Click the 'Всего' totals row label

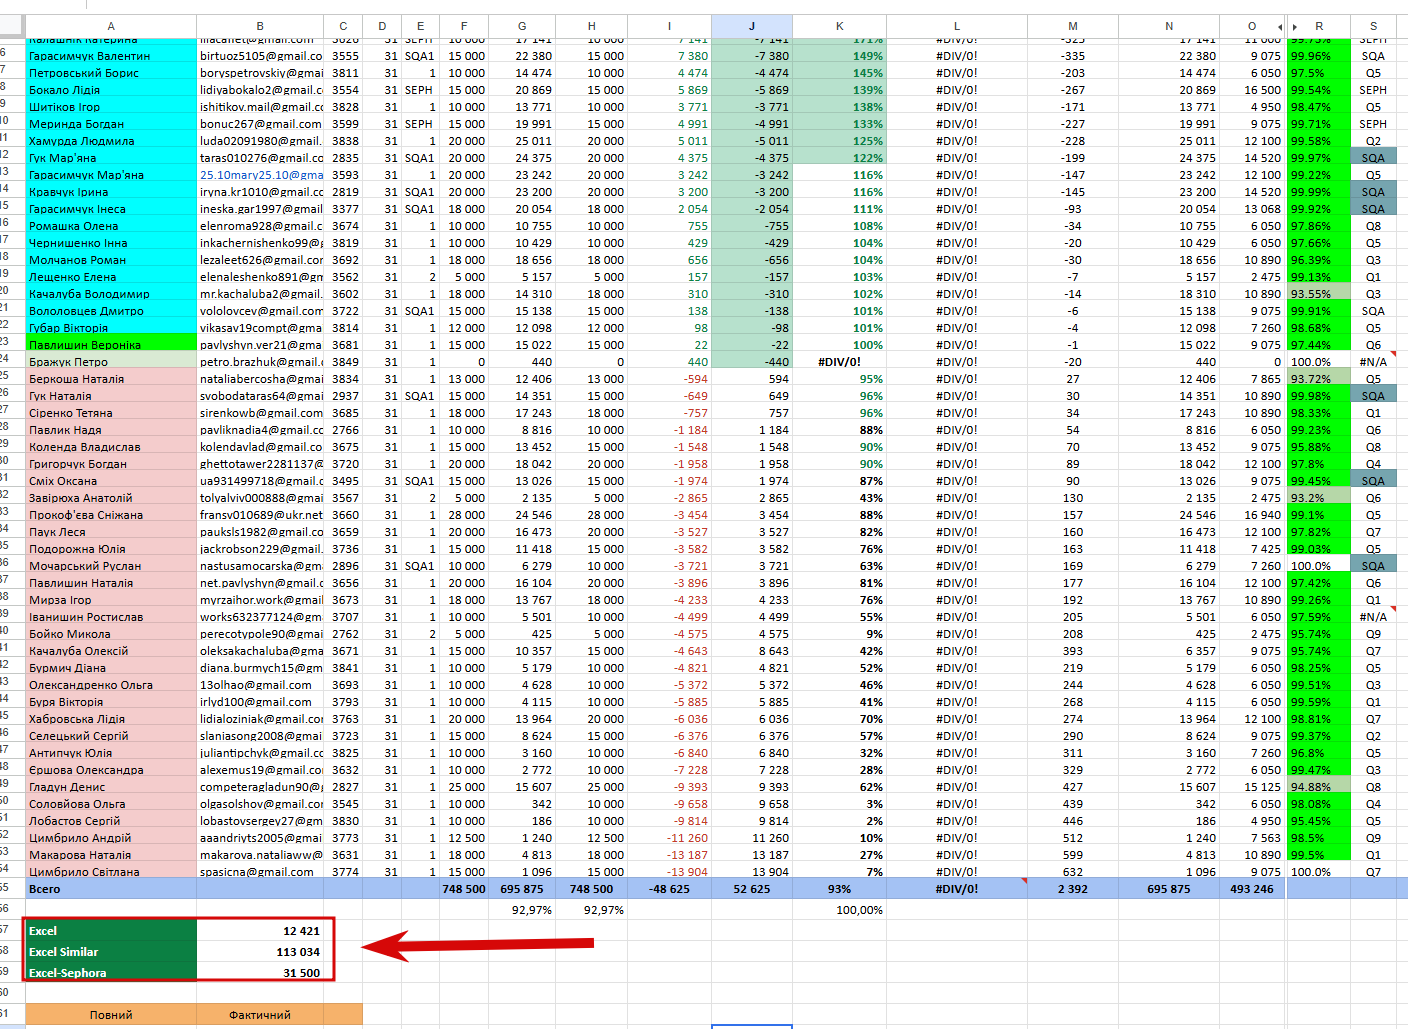point(111,889)
